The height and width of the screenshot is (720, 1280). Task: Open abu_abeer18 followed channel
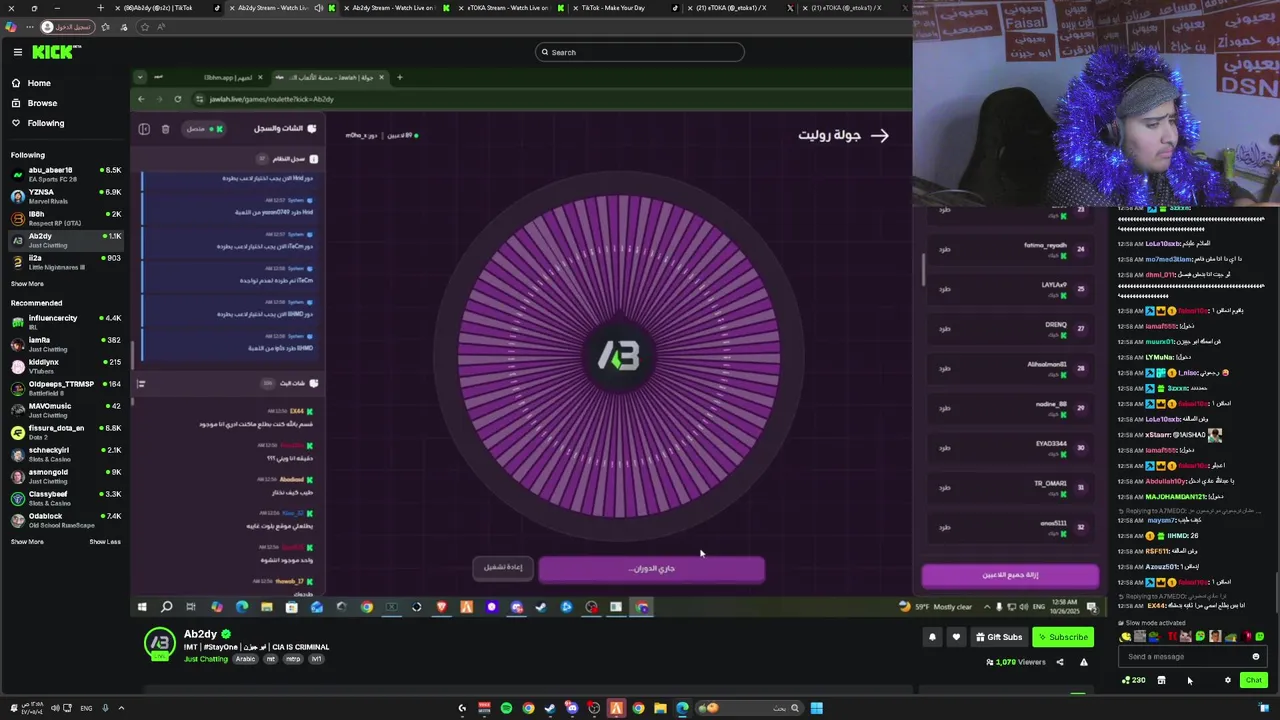pos(65,174)
